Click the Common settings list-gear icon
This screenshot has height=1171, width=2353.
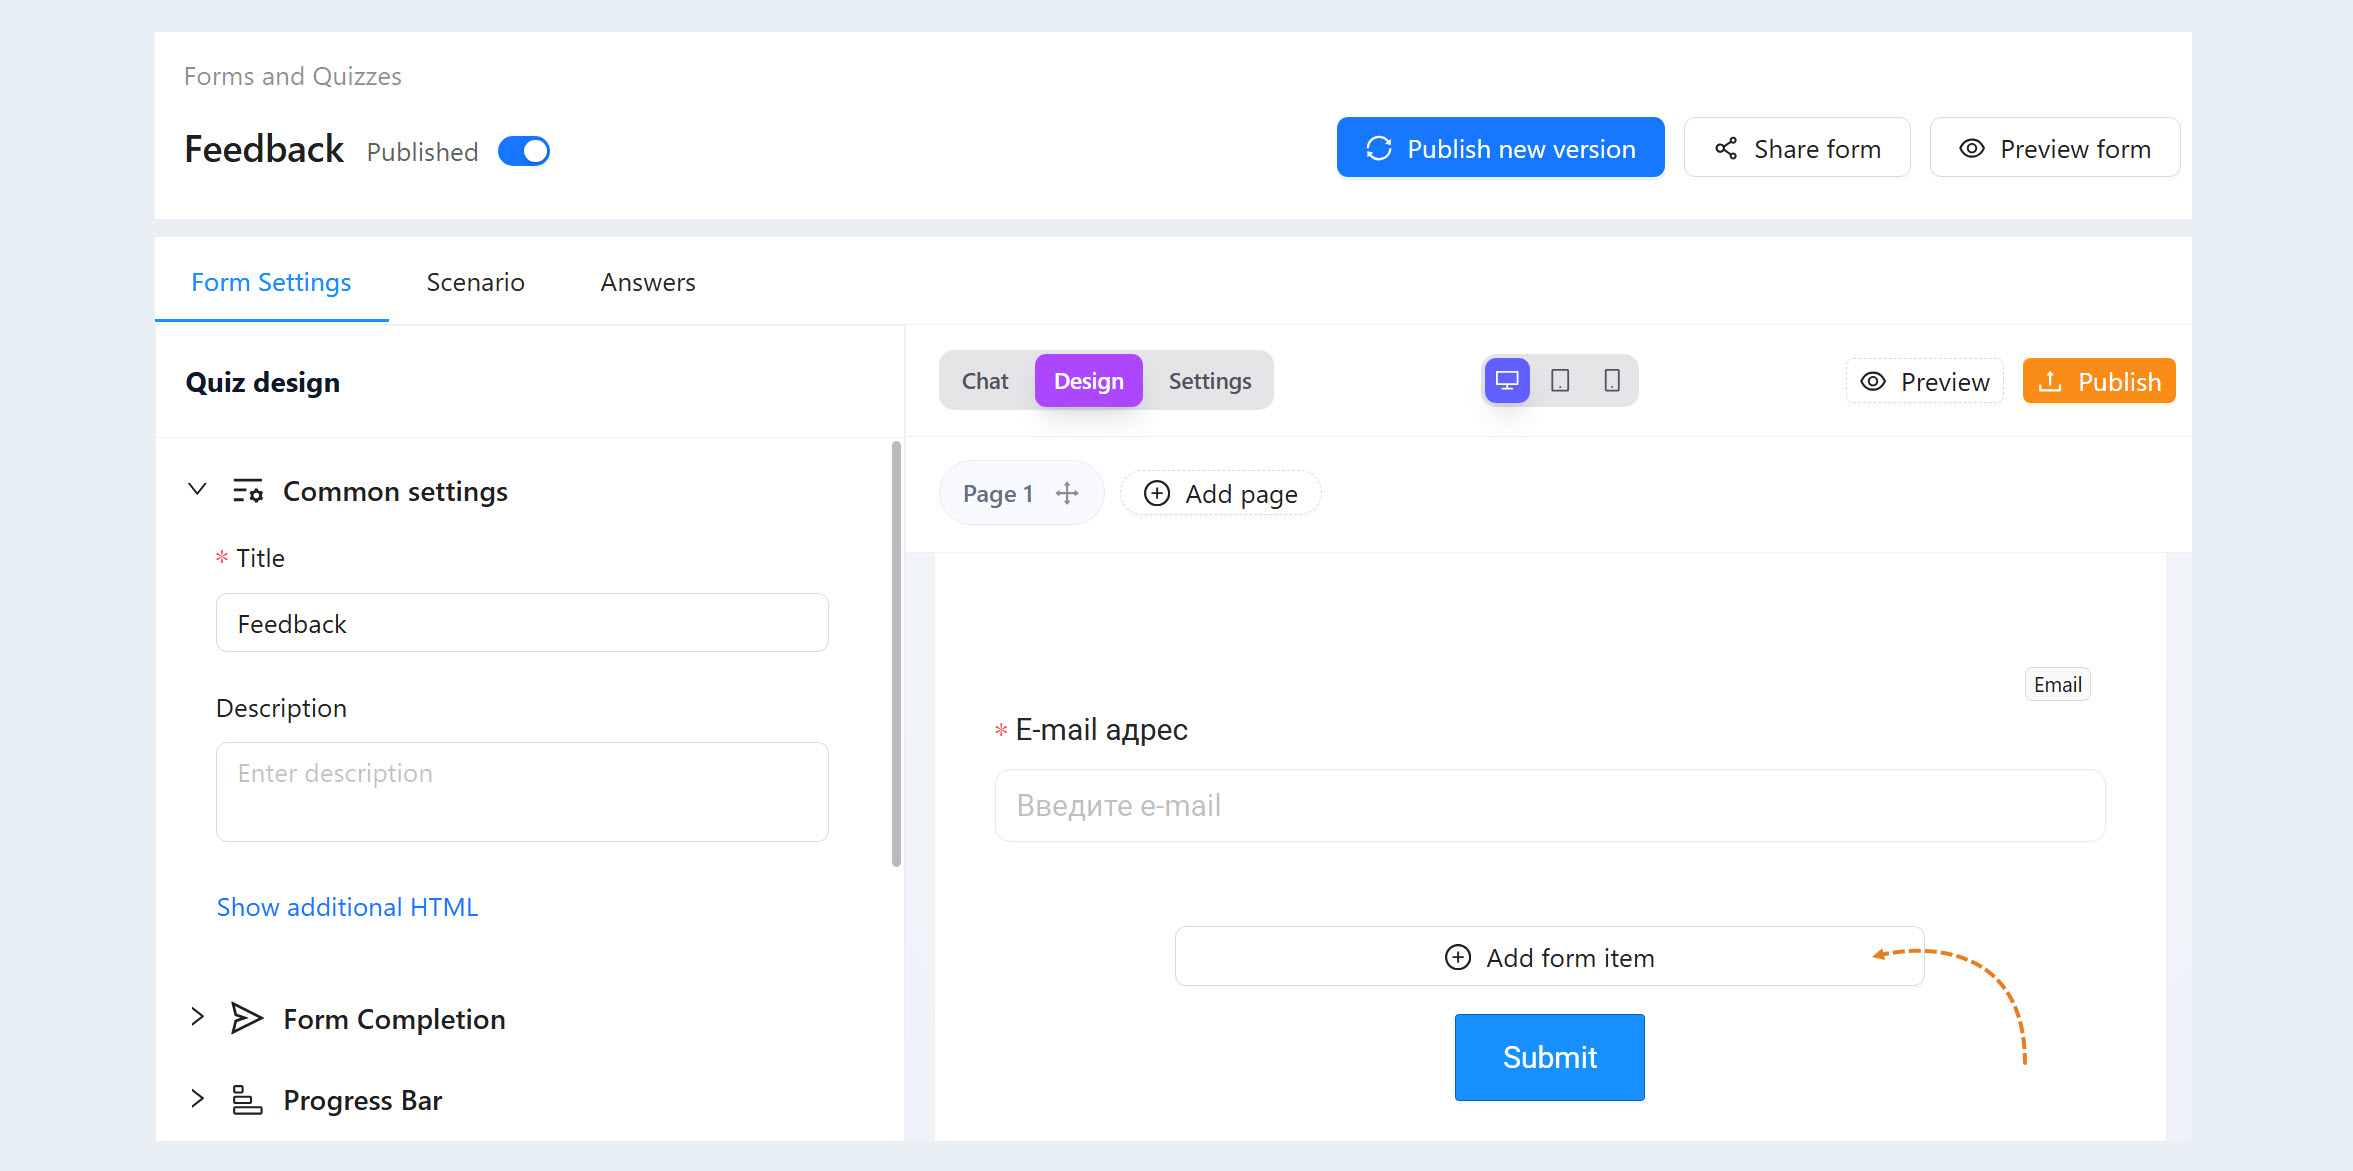(248, 491)
